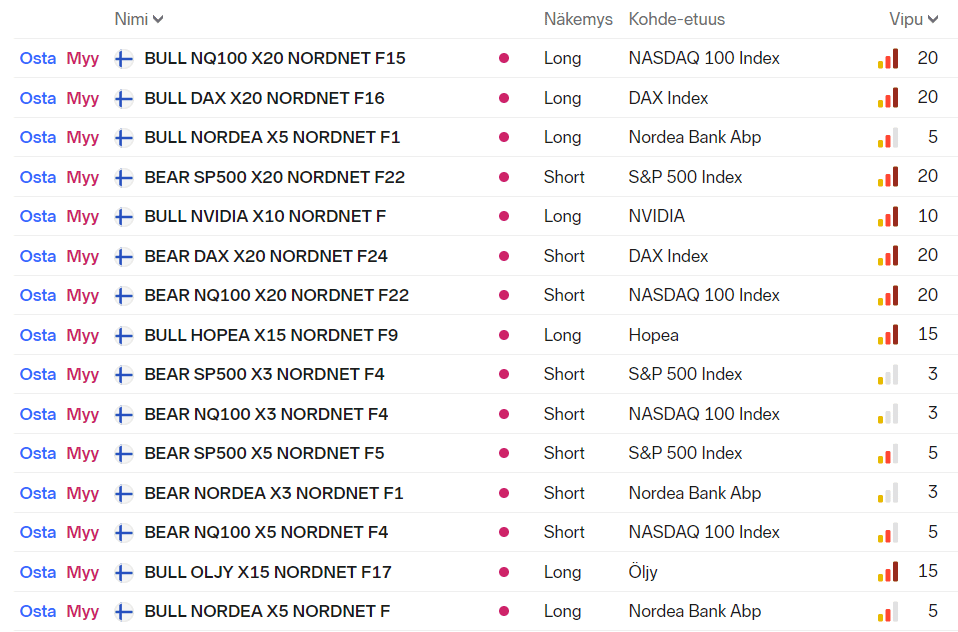Click the Kohde-etuus column header

pos(676,19)
